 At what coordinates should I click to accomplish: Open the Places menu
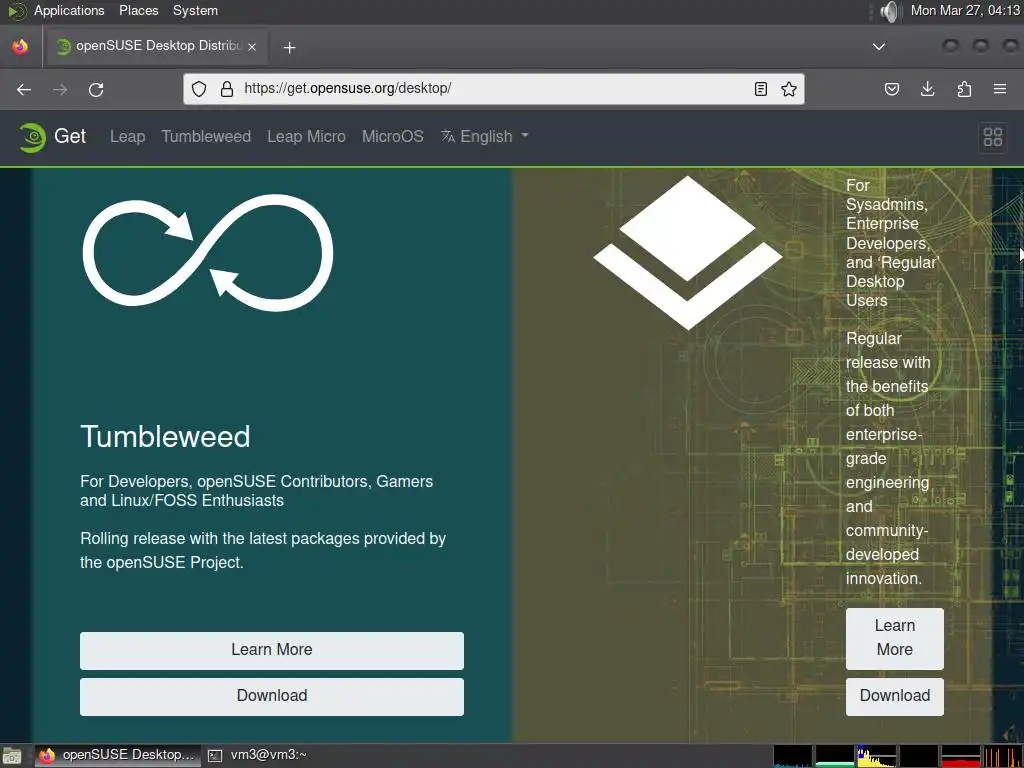[x=138, y=10]
